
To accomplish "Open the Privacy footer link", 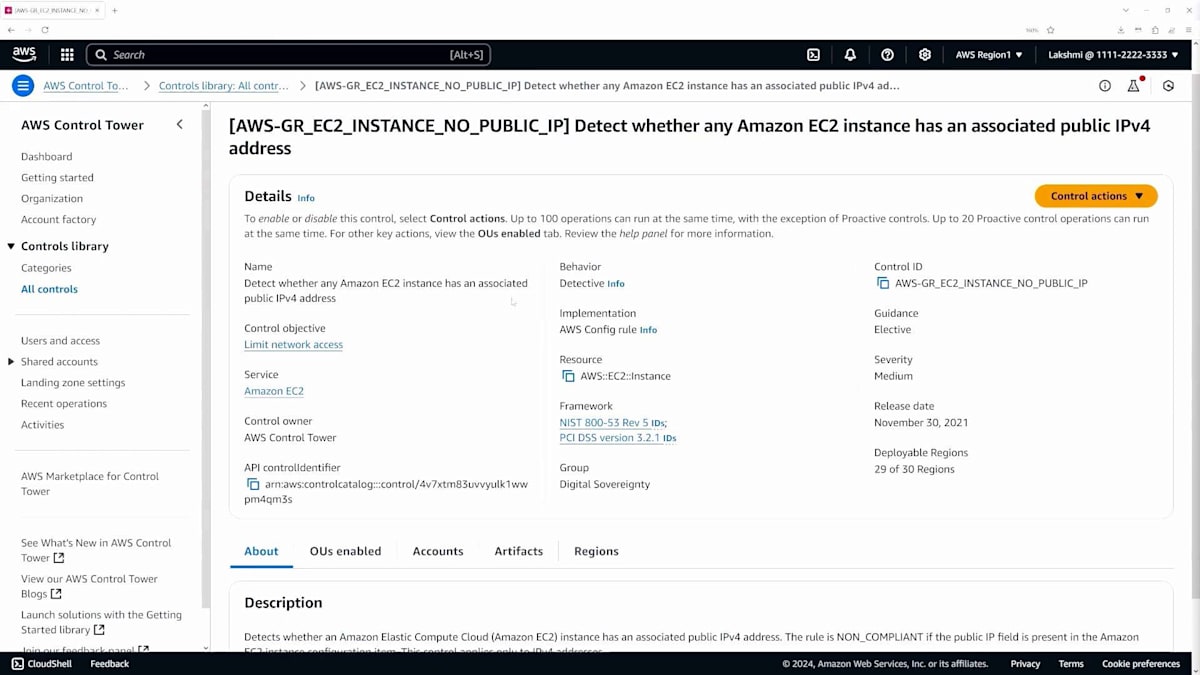I will [x=1025, y=664].
